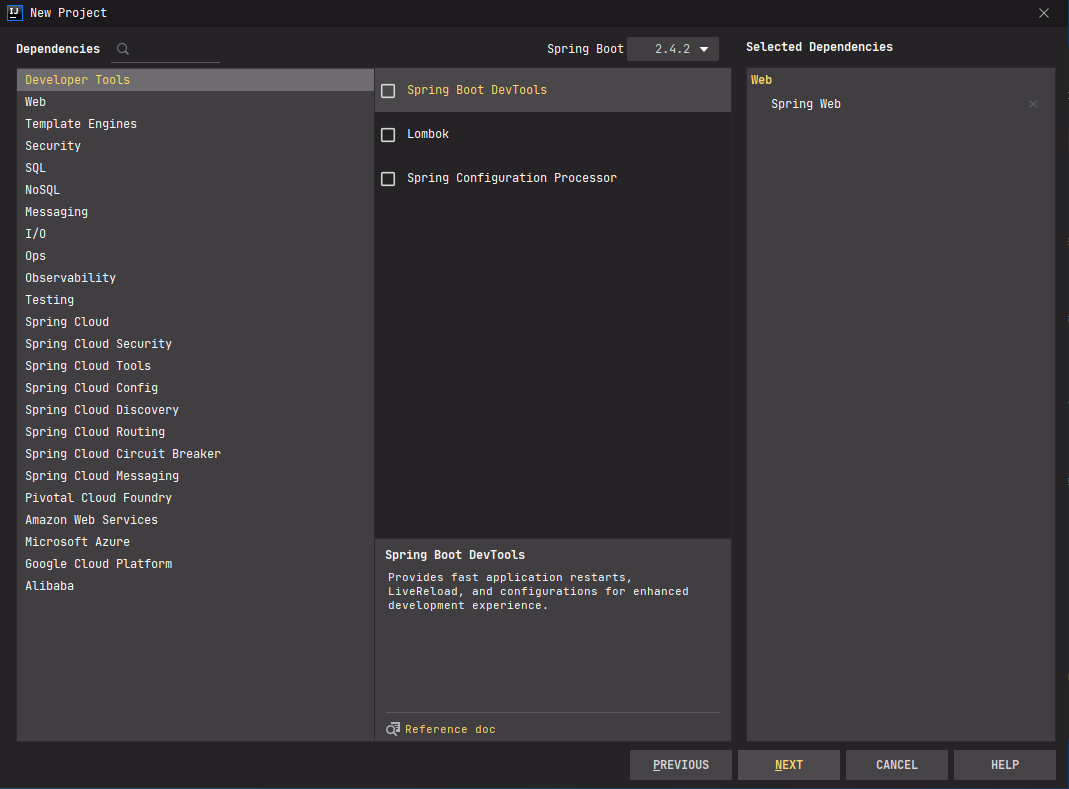Click the Spring Boot DevTools label
The height and width of the screenshot is (789, 1069).
(477, 90)
